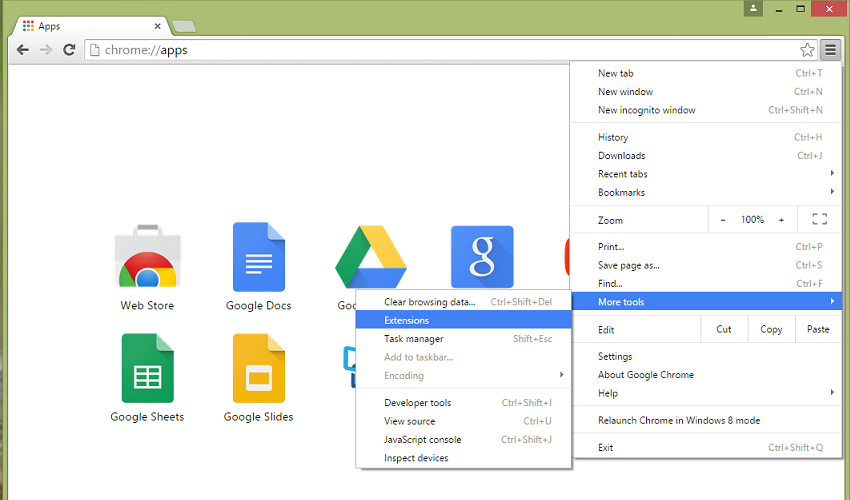Select About Google Chrome
The image size is (850, 500).
[x=706, y=375]
